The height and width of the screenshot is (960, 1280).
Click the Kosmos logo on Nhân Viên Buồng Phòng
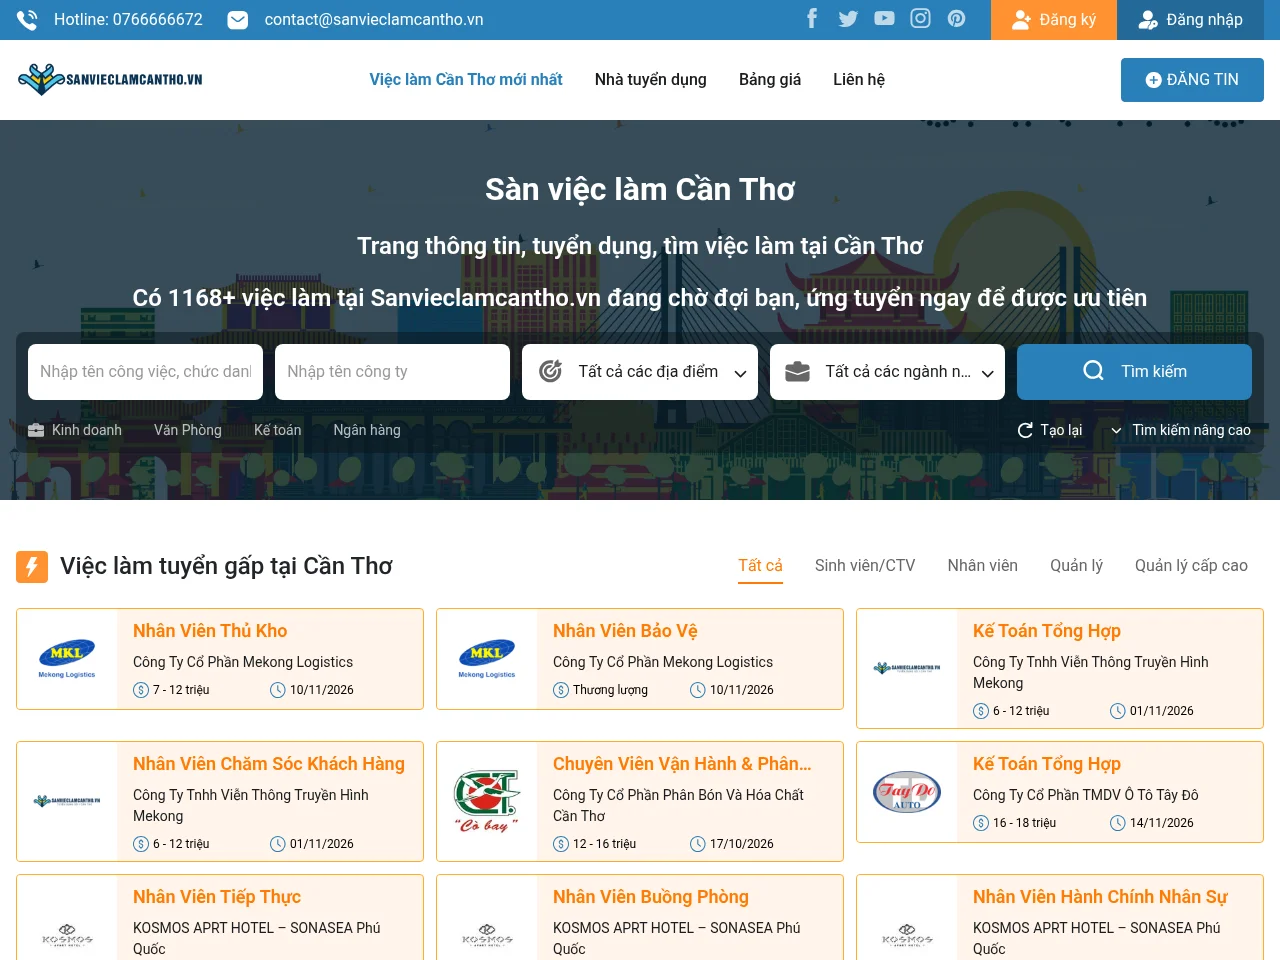click(487, 935)
